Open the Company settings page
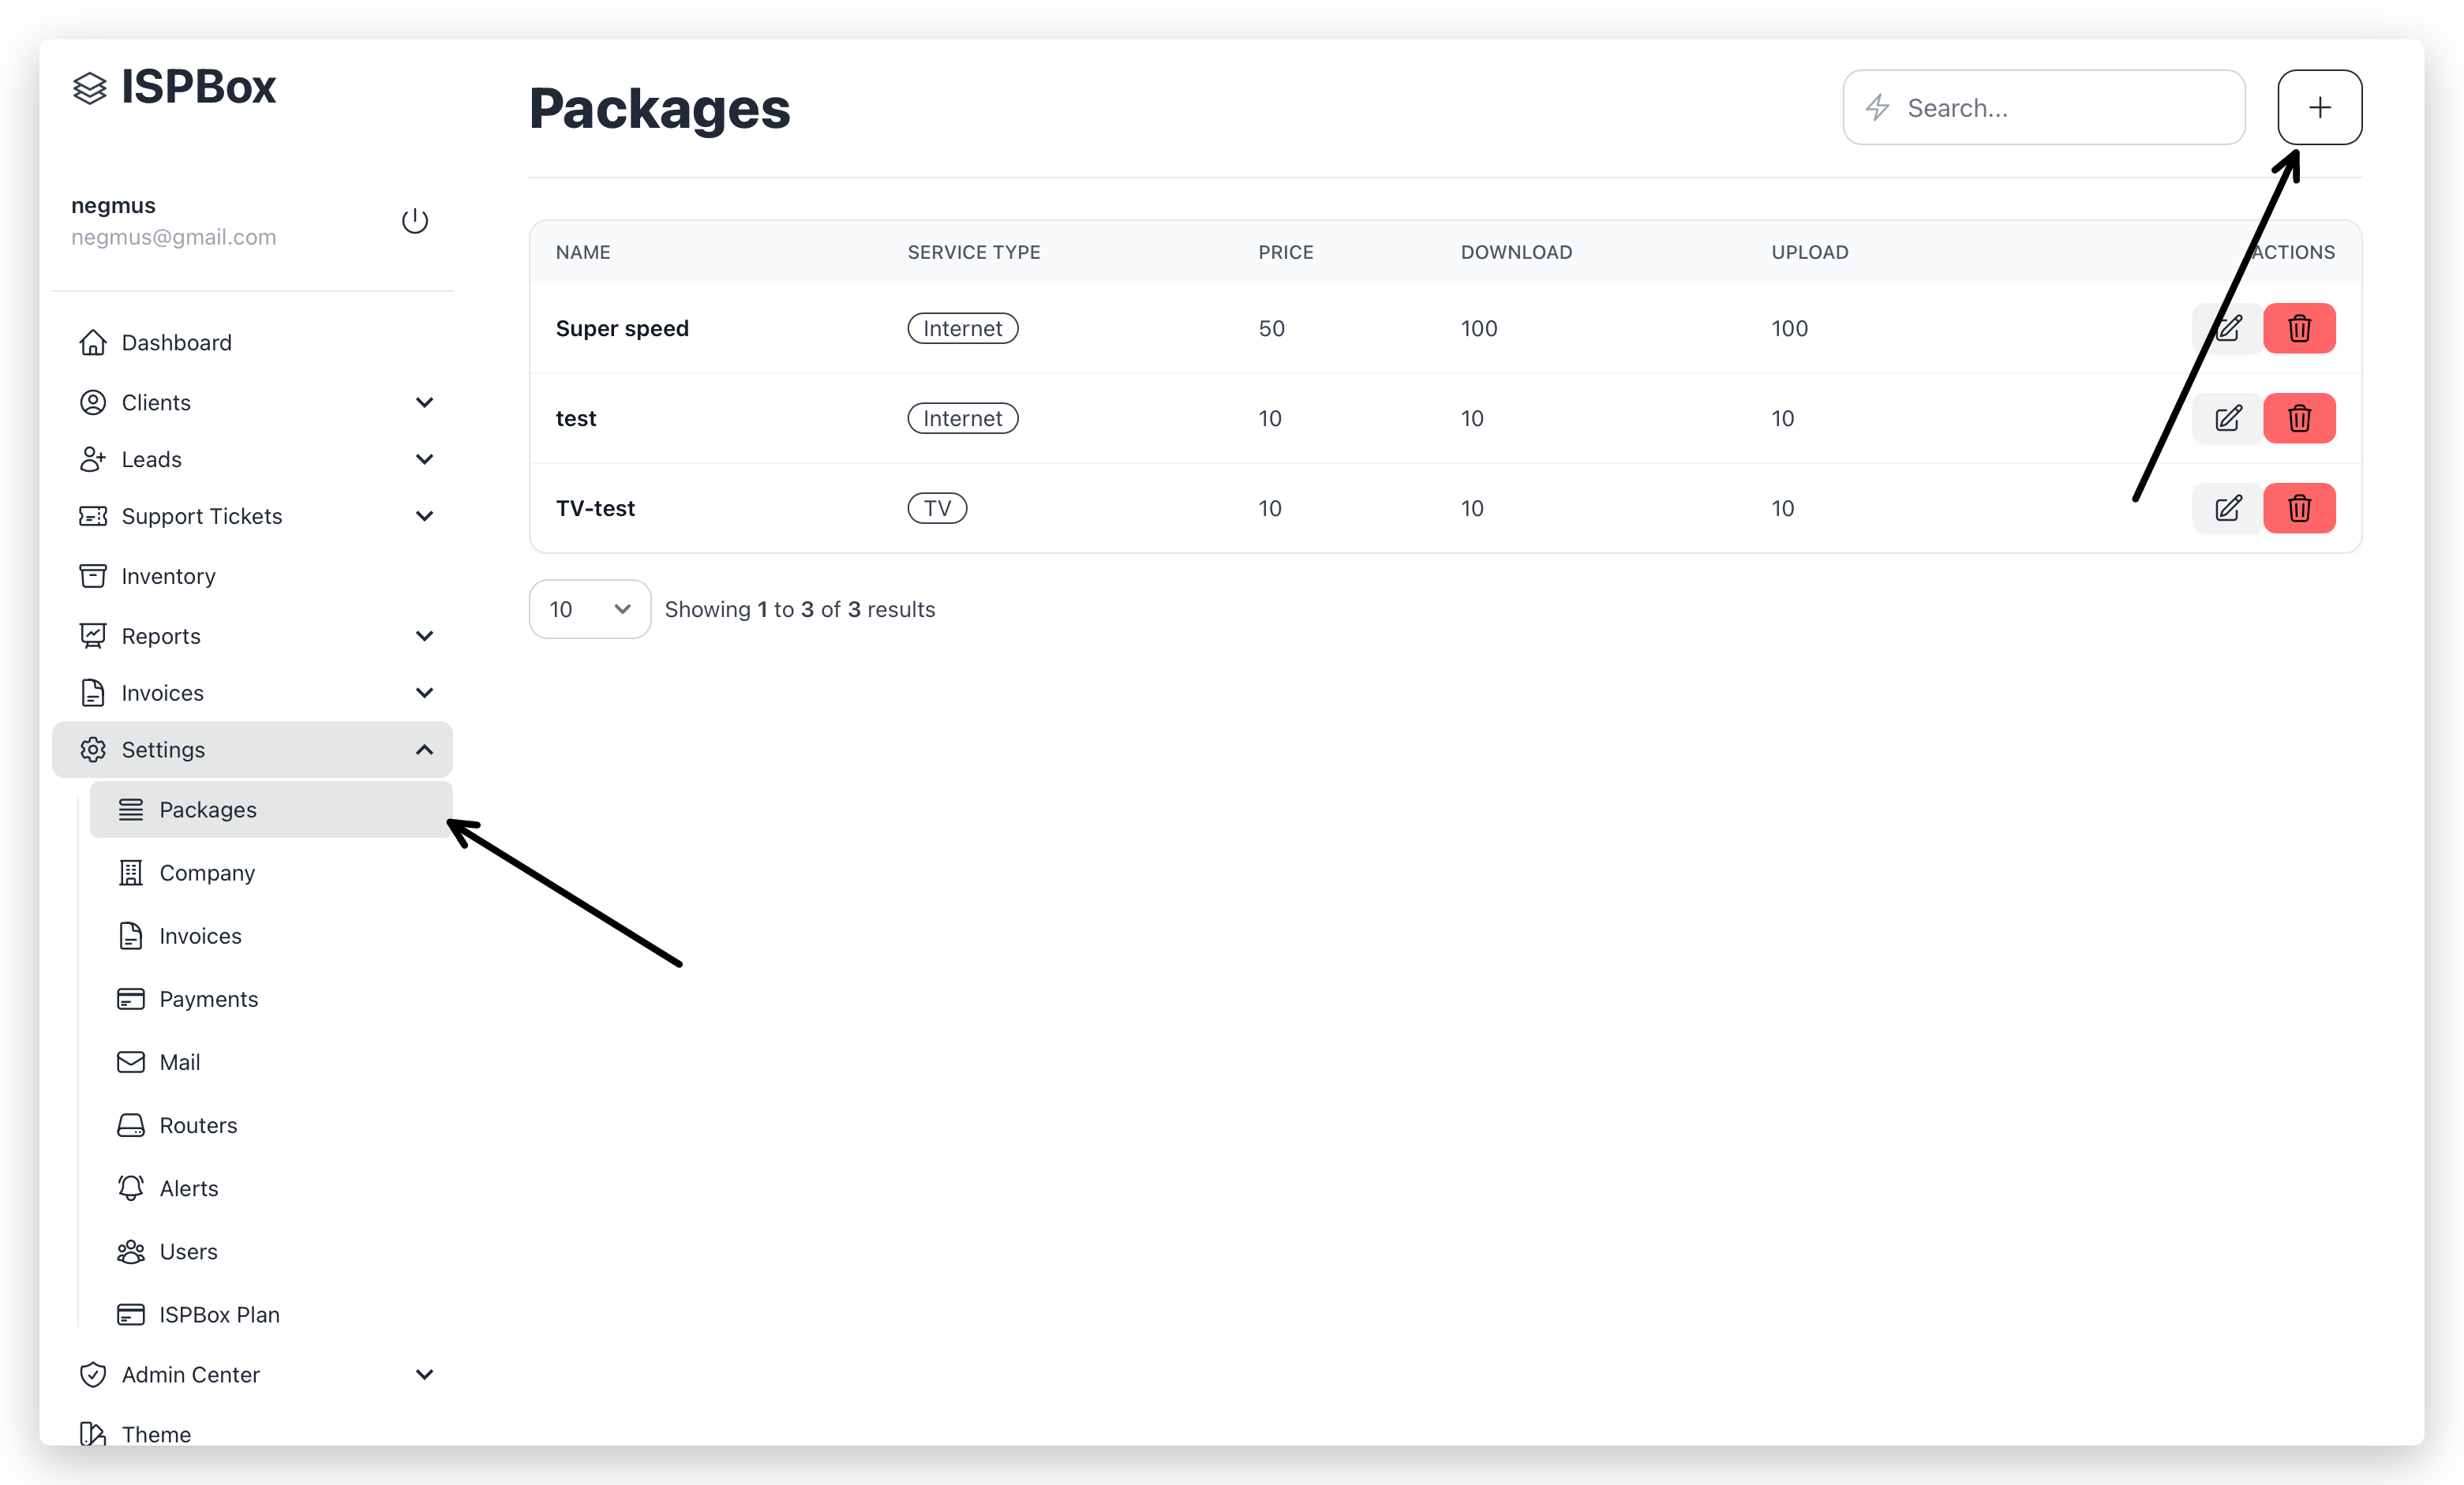The image size is (2464, 1485). 207,873
